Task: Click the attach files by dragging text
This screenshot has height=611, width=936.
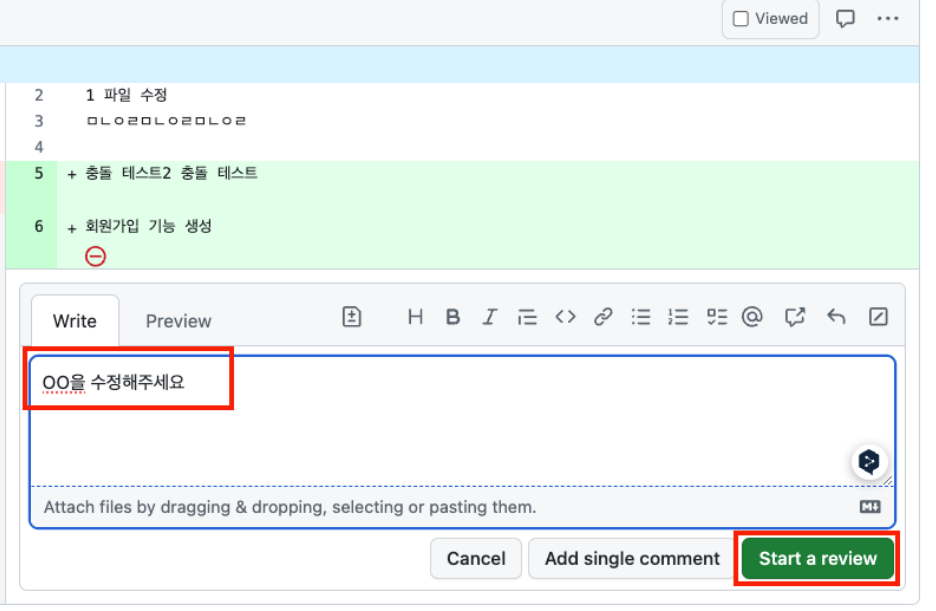Action: tap(290, 507)
